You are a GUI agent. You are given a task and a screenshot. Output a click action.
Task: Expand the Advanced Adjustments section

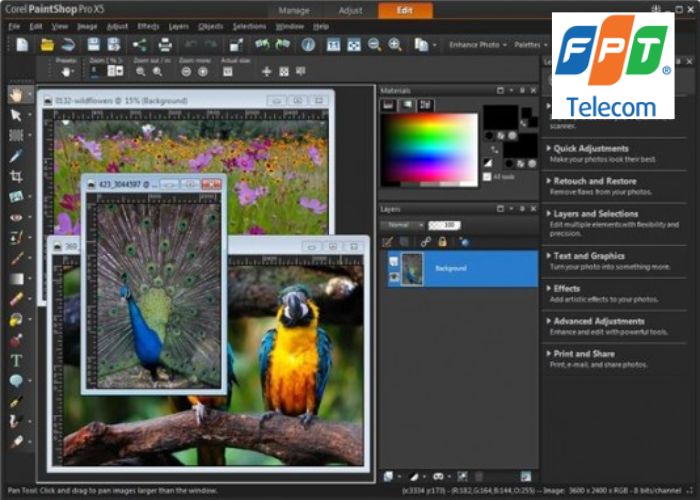(x=599, y=321)
